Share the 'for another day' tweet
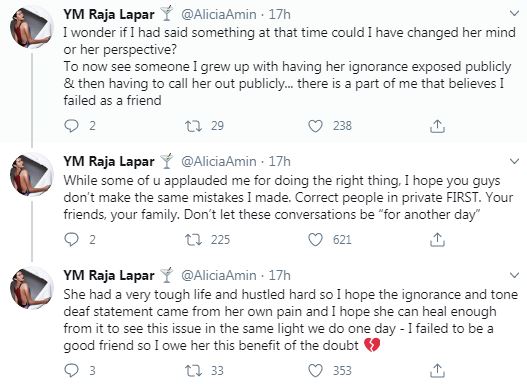 coord(437,240)
